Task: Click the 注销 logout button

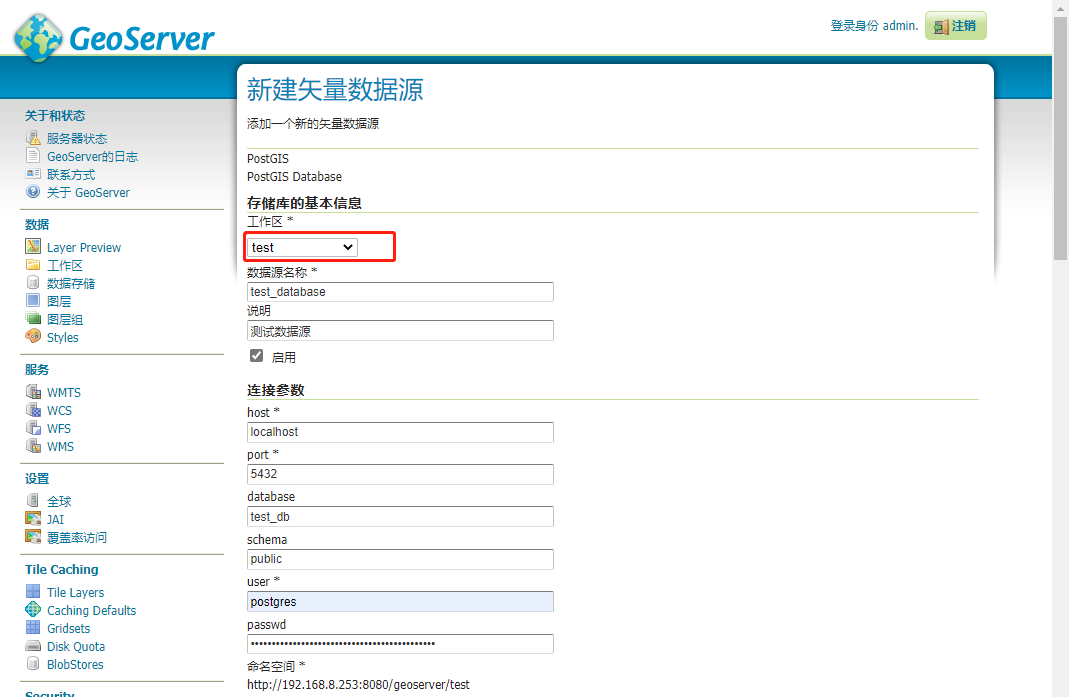Action: click(955, 26)
